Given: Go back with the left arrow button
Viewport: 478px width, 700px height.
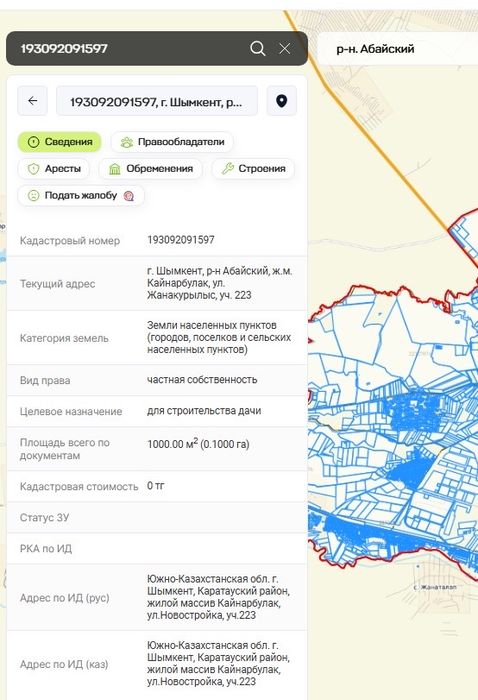Looking at the screenshot, I should click(32, 101).
